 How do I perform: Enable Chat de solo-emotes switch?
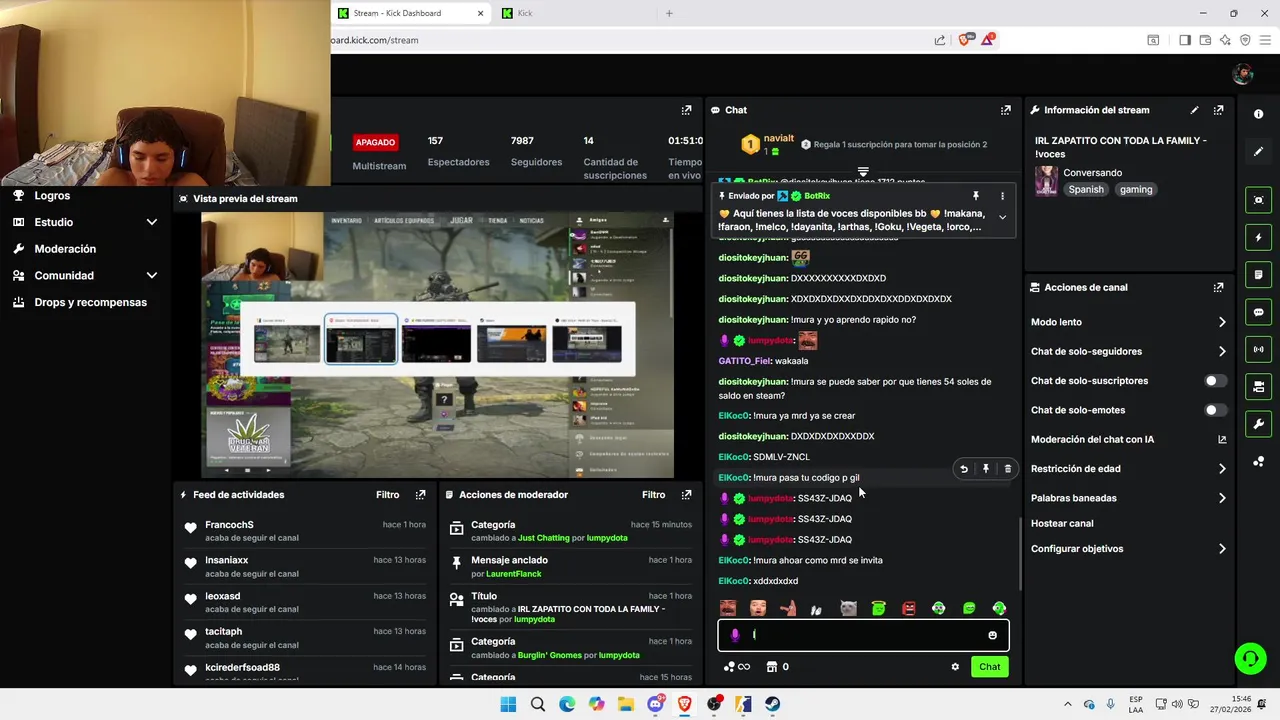pyautogui.click(x=1215, y=410)
